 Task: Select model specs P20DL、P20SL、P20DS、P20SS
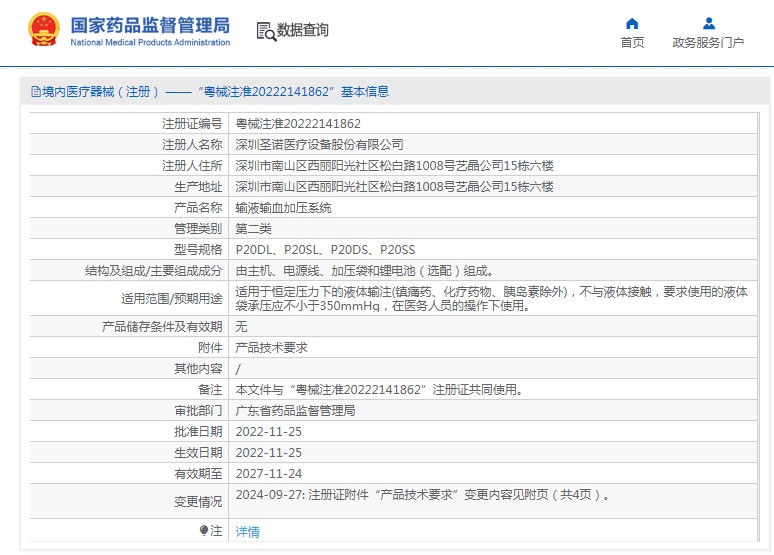click(325, 250)
